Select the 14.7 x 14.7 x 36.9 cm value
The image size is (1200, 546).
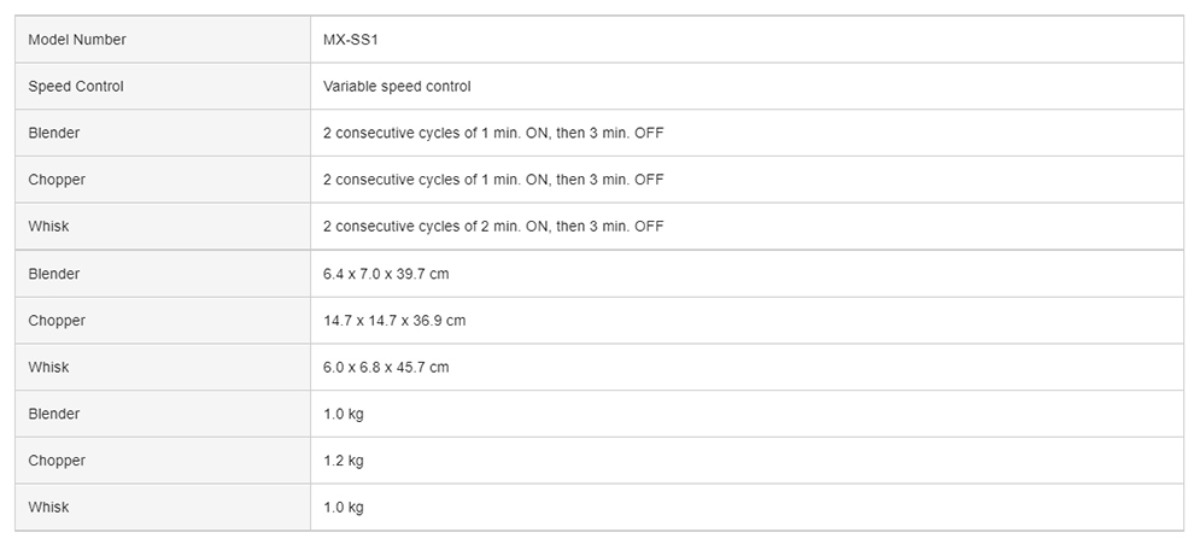(x=394, y=321)
